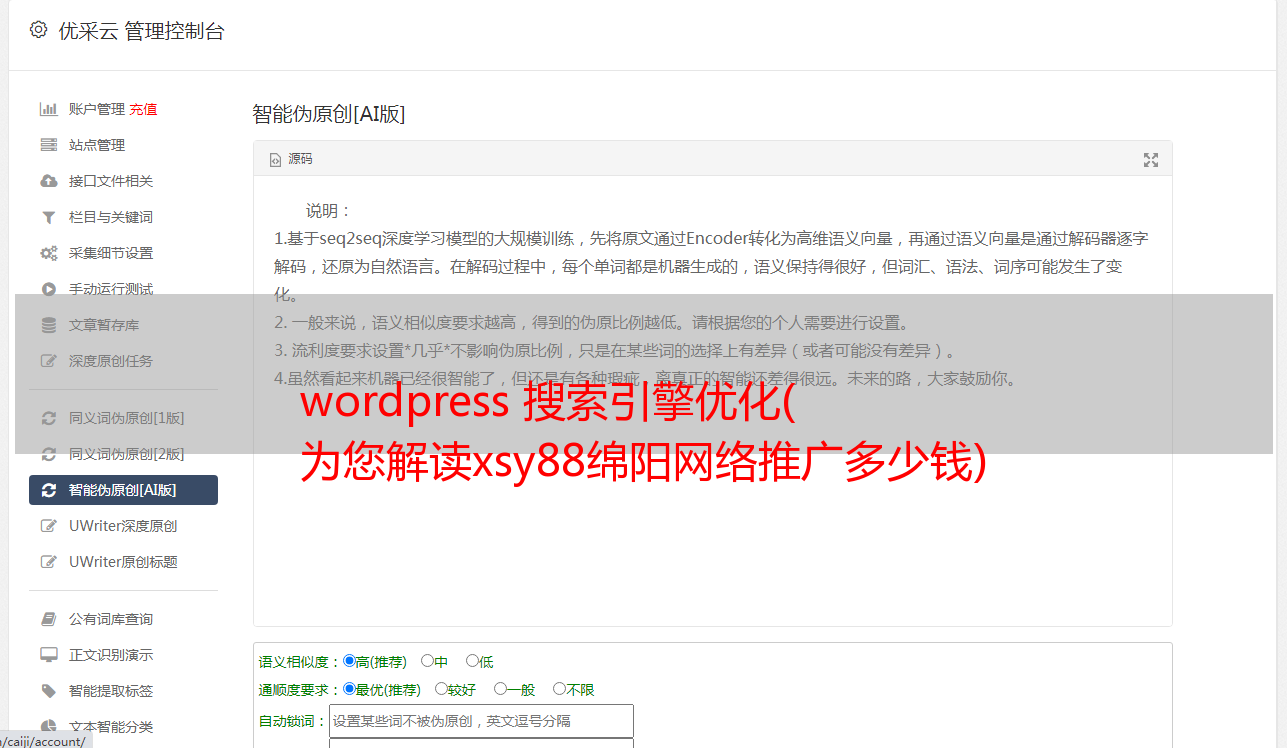
Task: Click the red 充值 recharge link
Action: click(143, 109)
